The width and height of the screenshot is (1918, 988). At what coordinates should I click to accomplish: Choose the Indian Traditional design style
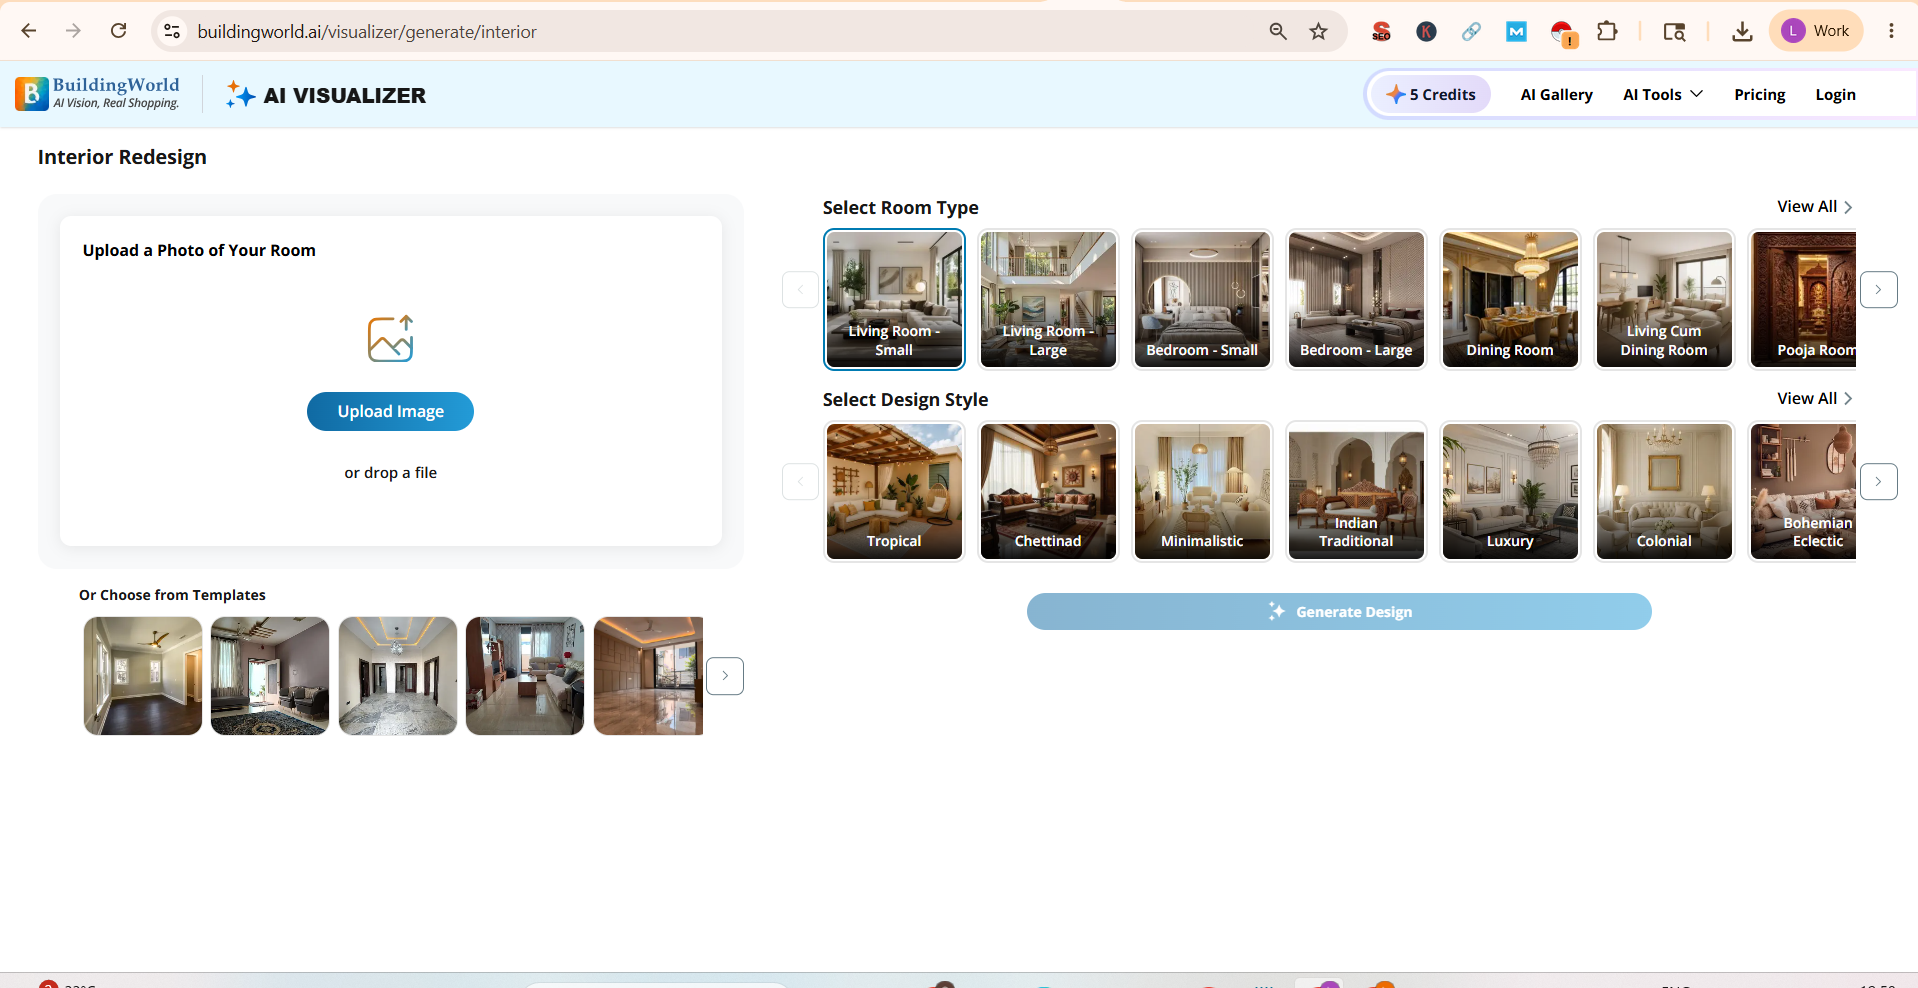coord(1356,491)
